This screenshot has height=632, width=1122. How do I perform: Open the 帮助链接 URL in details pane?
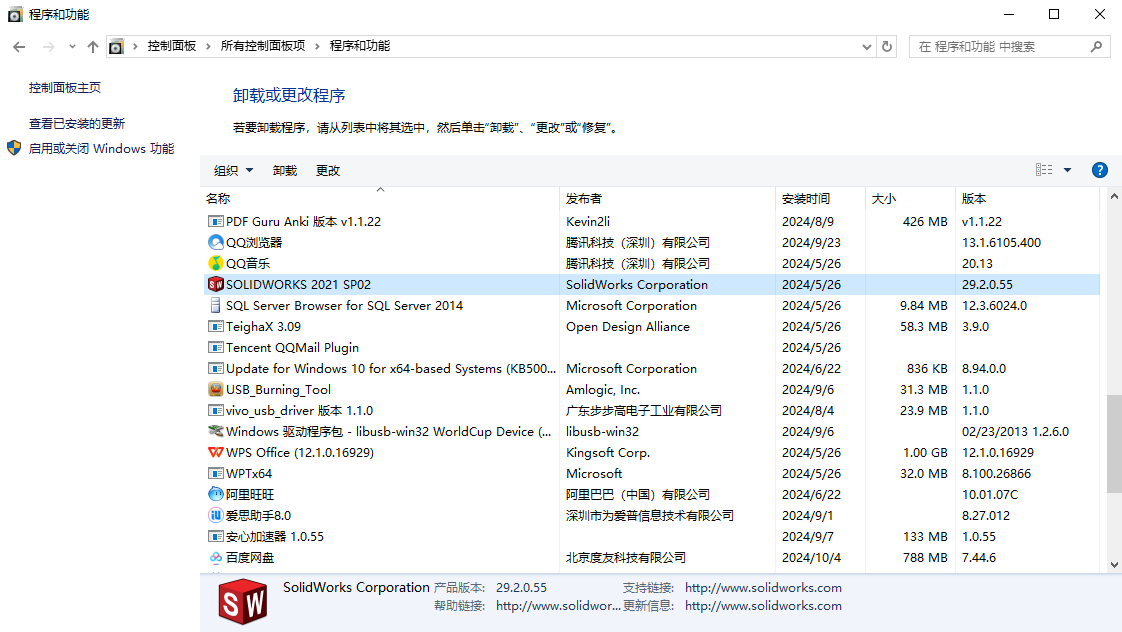558,606
